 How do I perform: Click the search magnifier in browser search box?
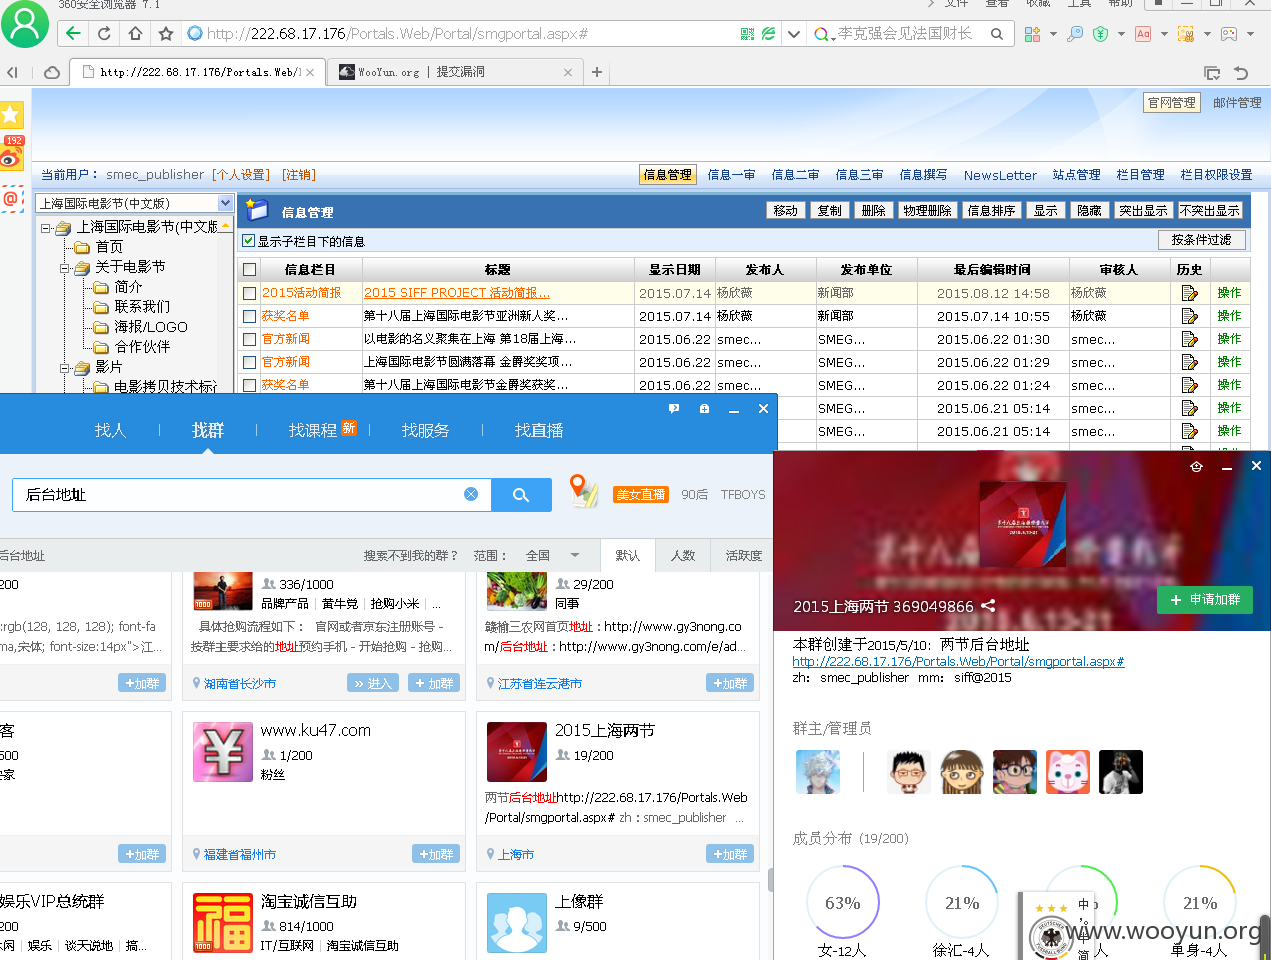[997, 34]
